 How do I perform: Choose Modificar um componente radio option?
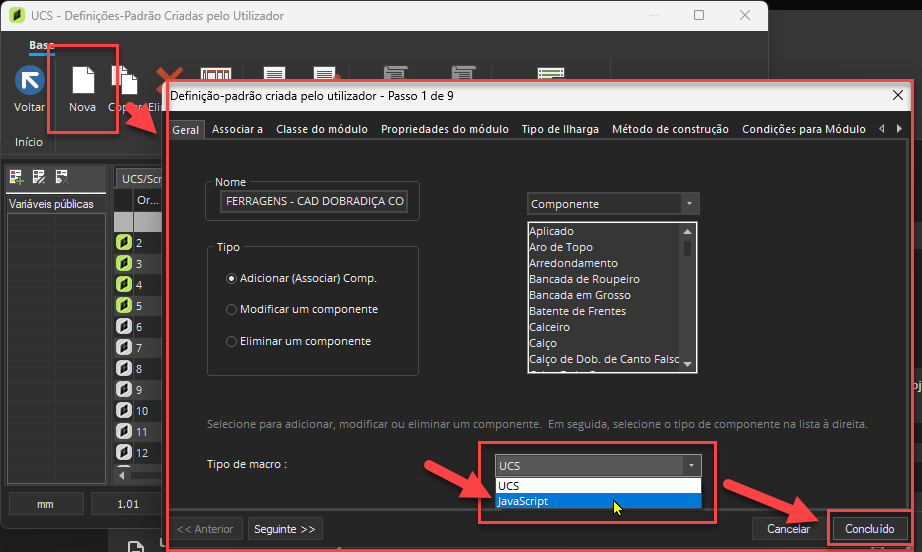coord(233,310)
